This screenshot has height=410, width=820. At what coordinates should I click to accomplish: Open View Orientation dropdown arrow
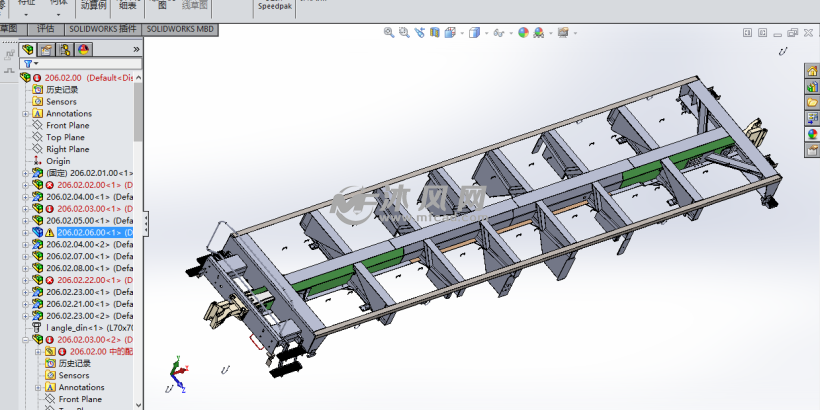(462, 33)
